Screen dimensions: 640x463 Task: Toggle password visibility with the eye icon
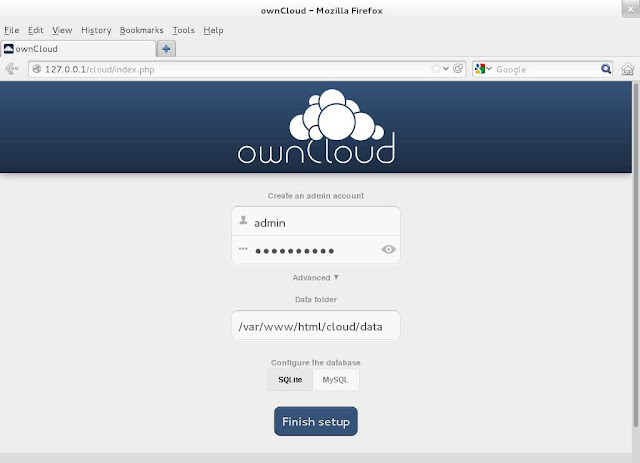click(x=388, y=249)
